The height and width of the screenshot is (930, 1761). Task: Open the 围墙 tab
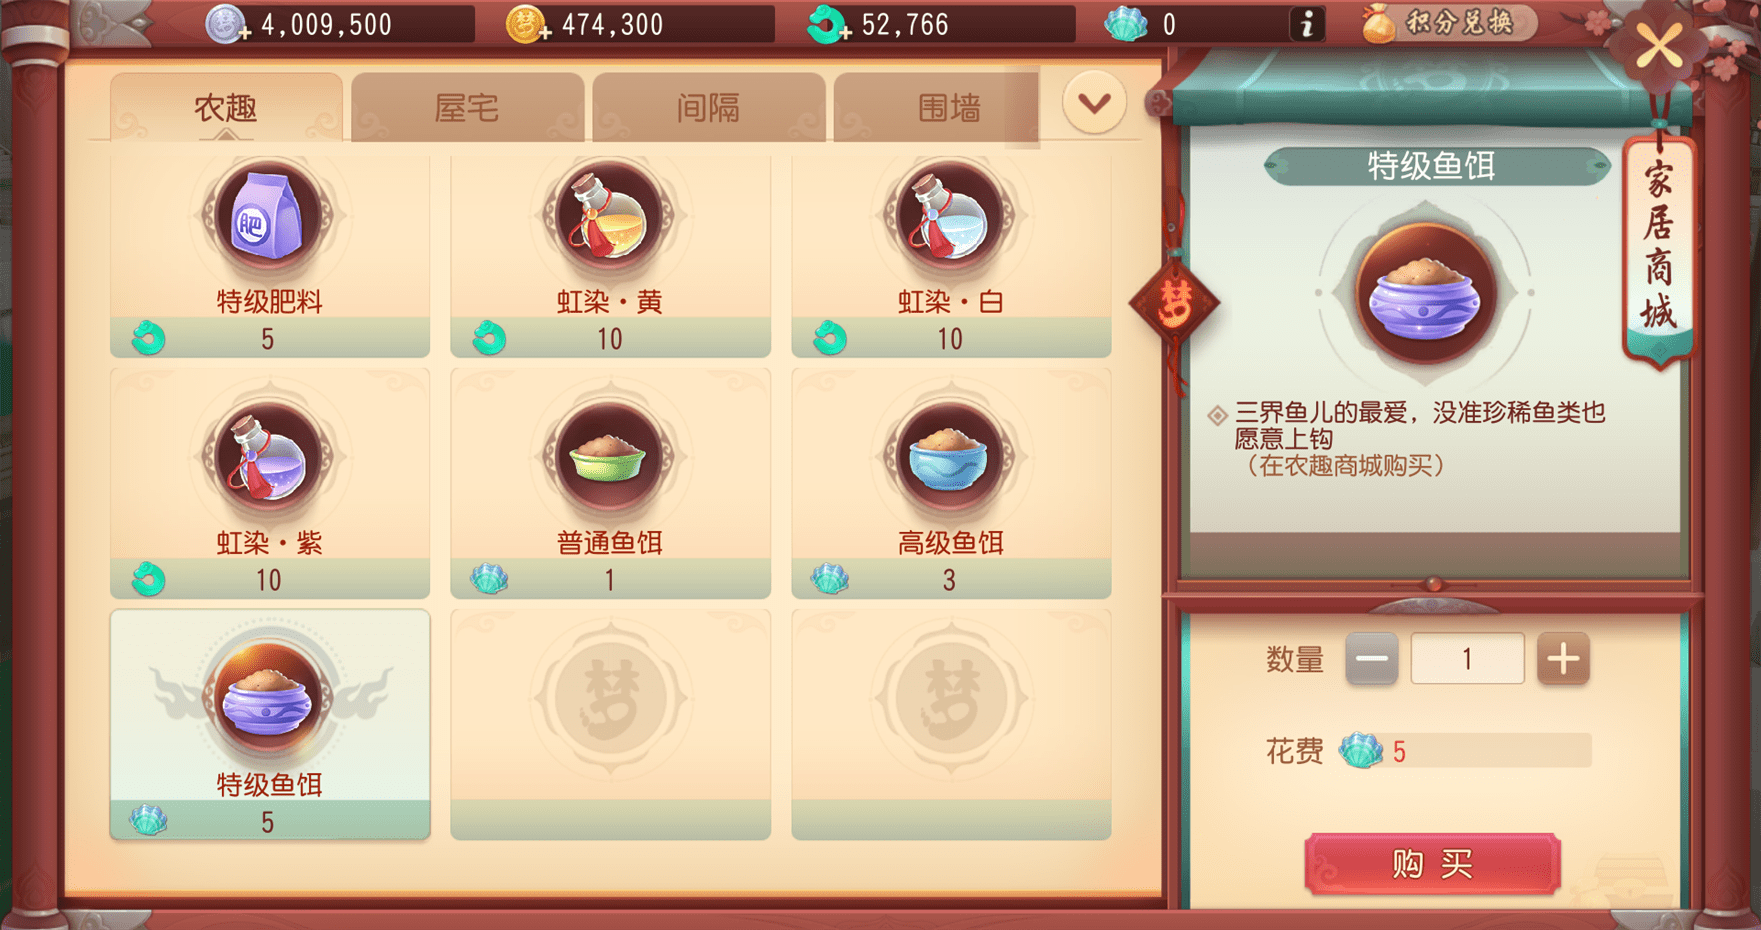coord(937,107)
